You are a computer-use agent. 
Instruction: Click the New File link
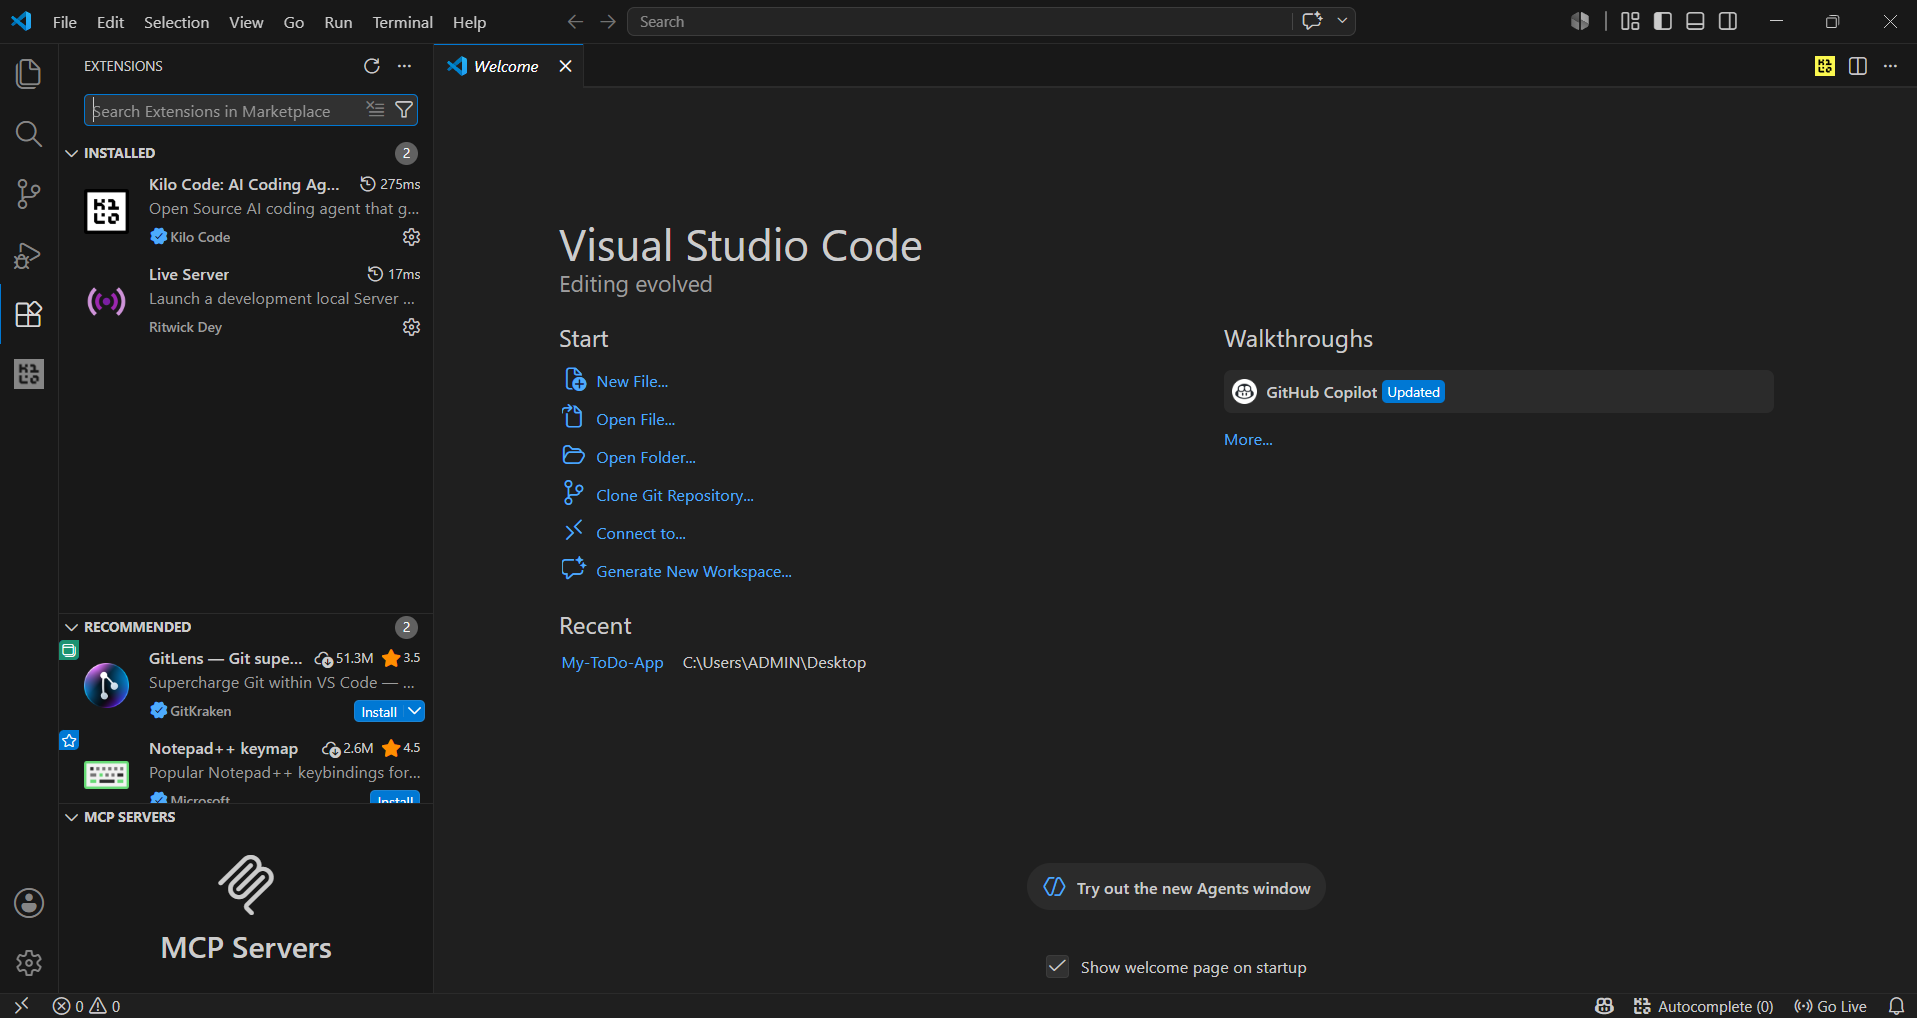tap(632, 381)
